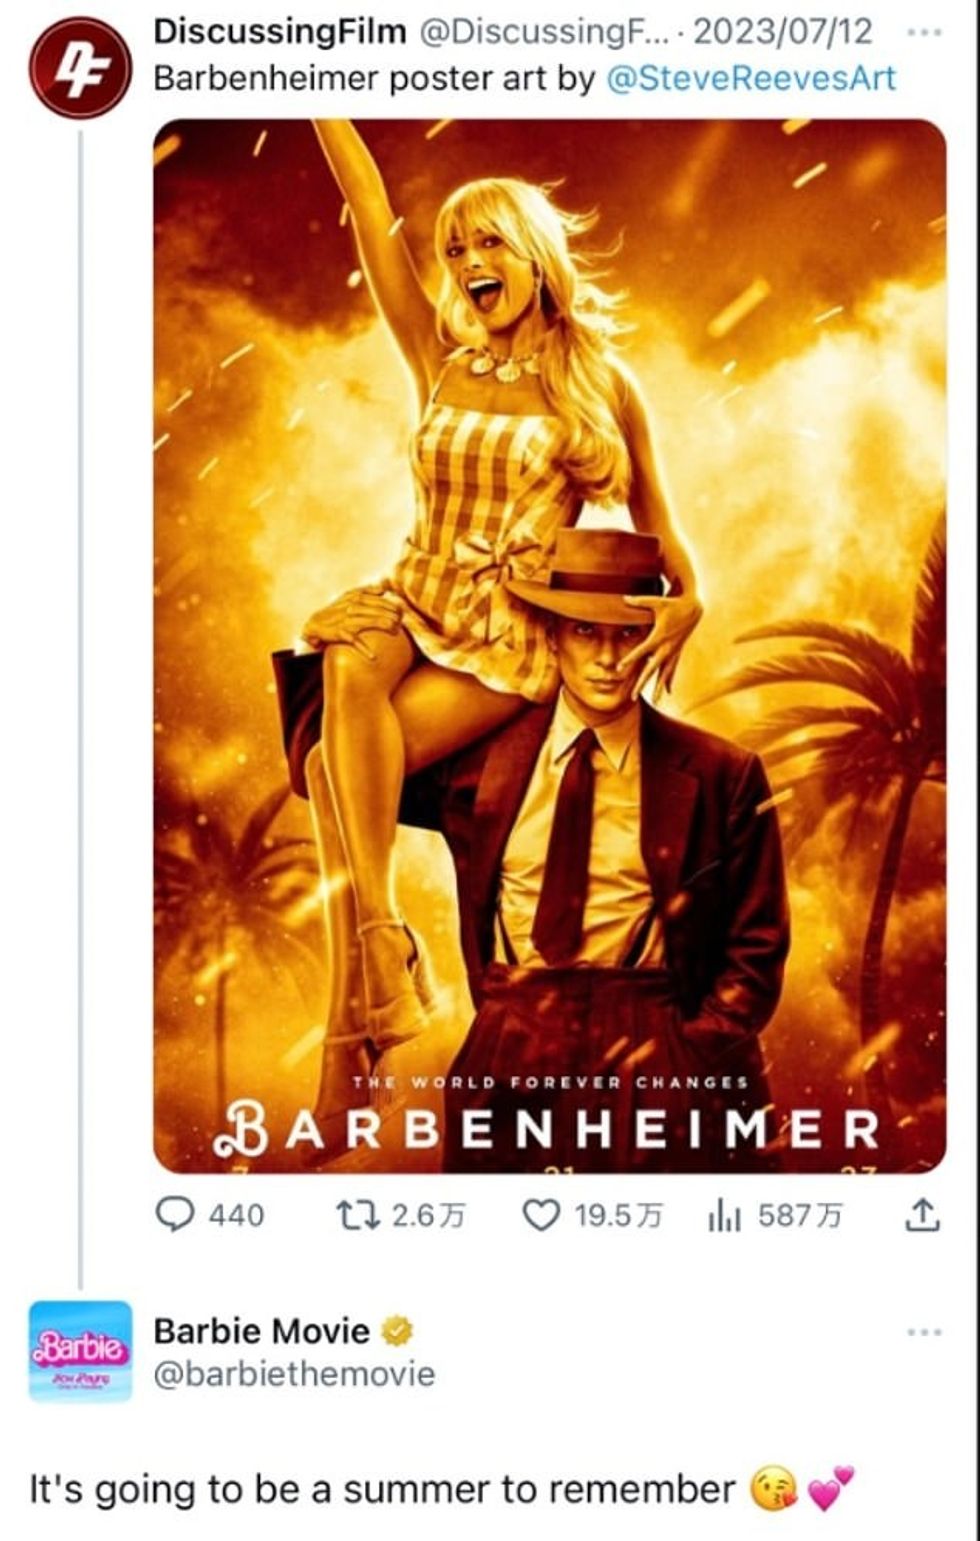980x1541 pixels.
Task: Click the Barbie Movie display name
Action: click(x=261, y=1331)
